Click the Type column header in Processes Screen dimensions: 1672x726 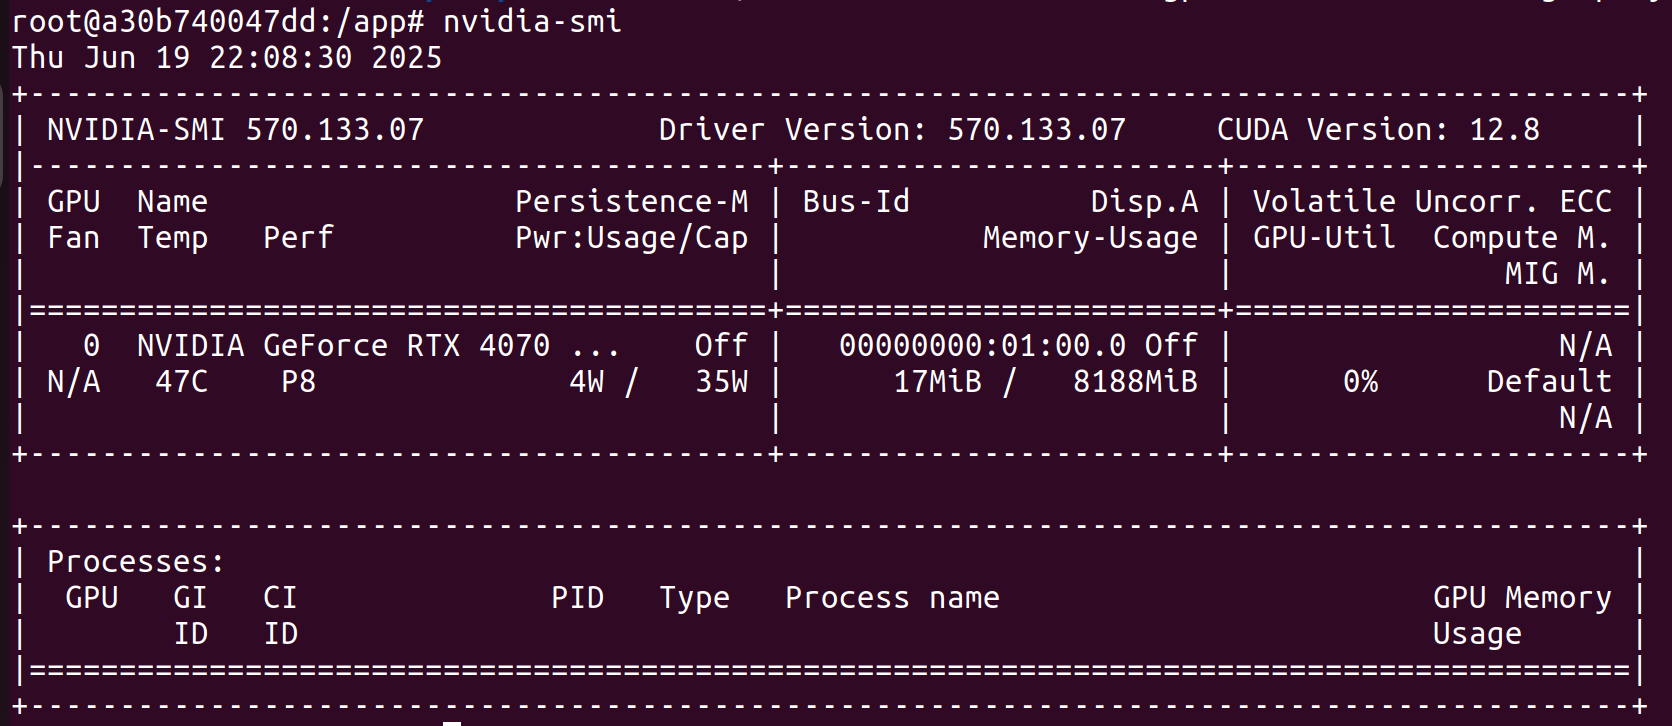coord(695,598)
